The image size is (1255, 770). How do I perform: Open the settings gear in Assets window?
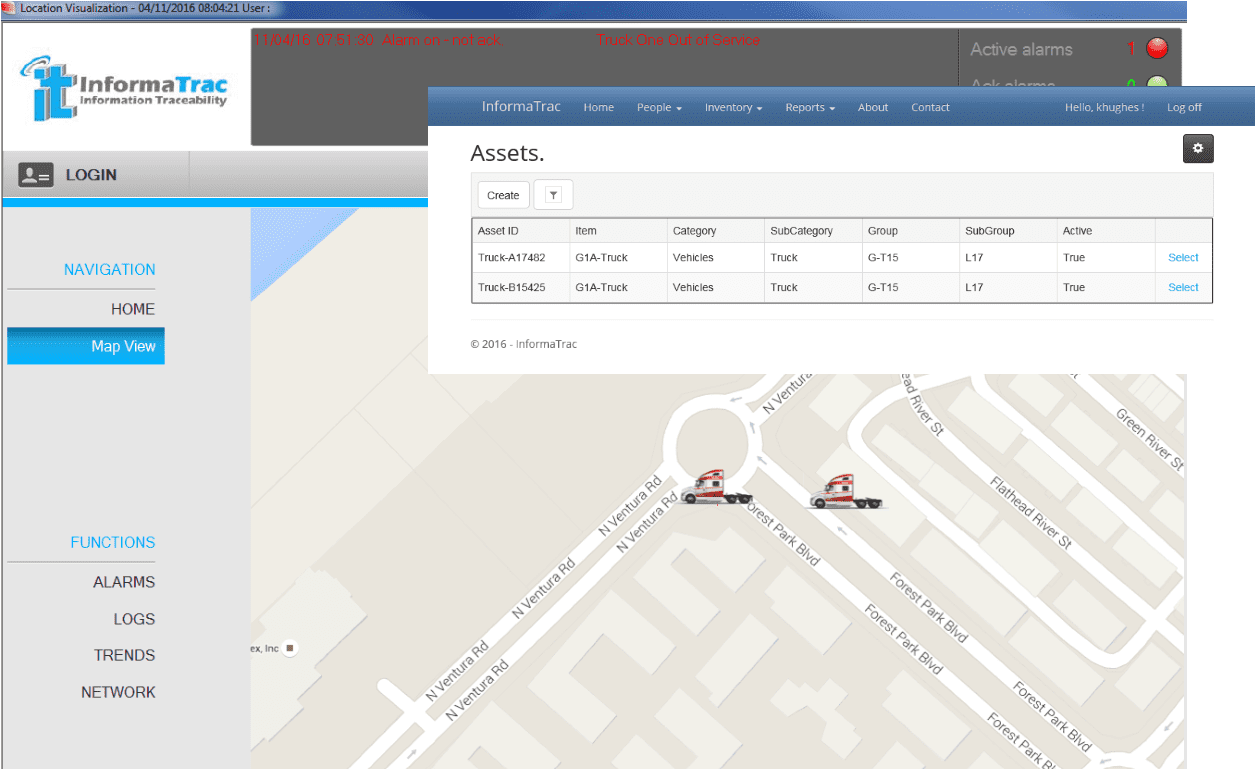1197,148
